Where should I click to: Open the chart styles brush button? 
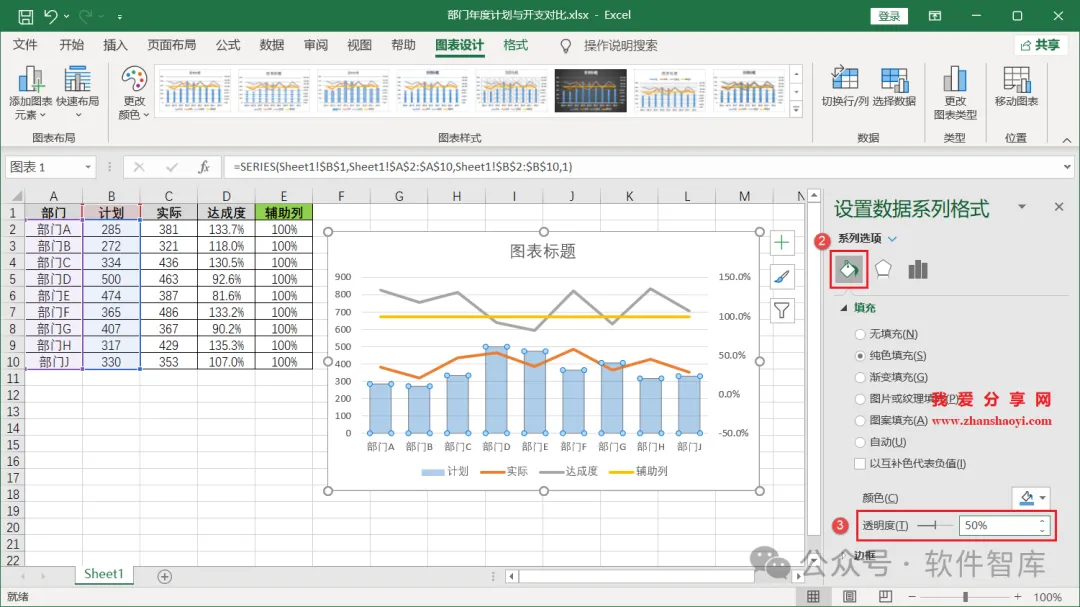[x=782, y=277]
